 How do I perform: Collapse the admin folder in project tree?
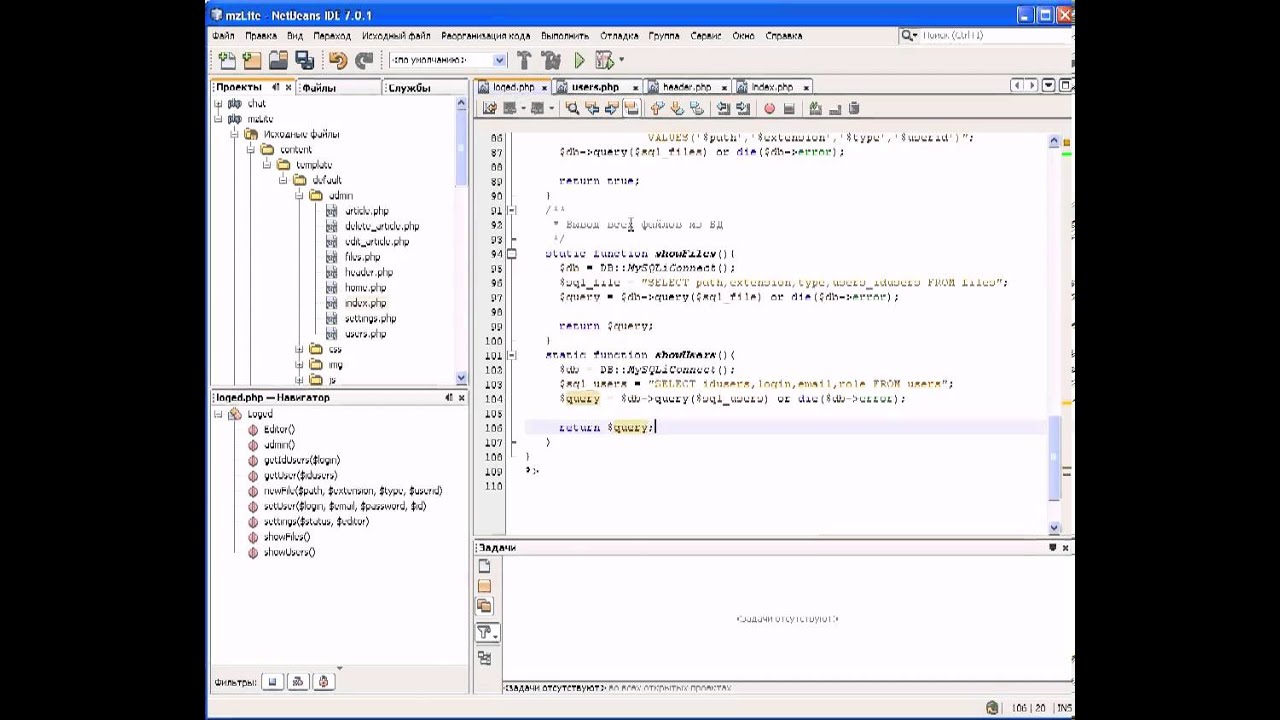299,196
